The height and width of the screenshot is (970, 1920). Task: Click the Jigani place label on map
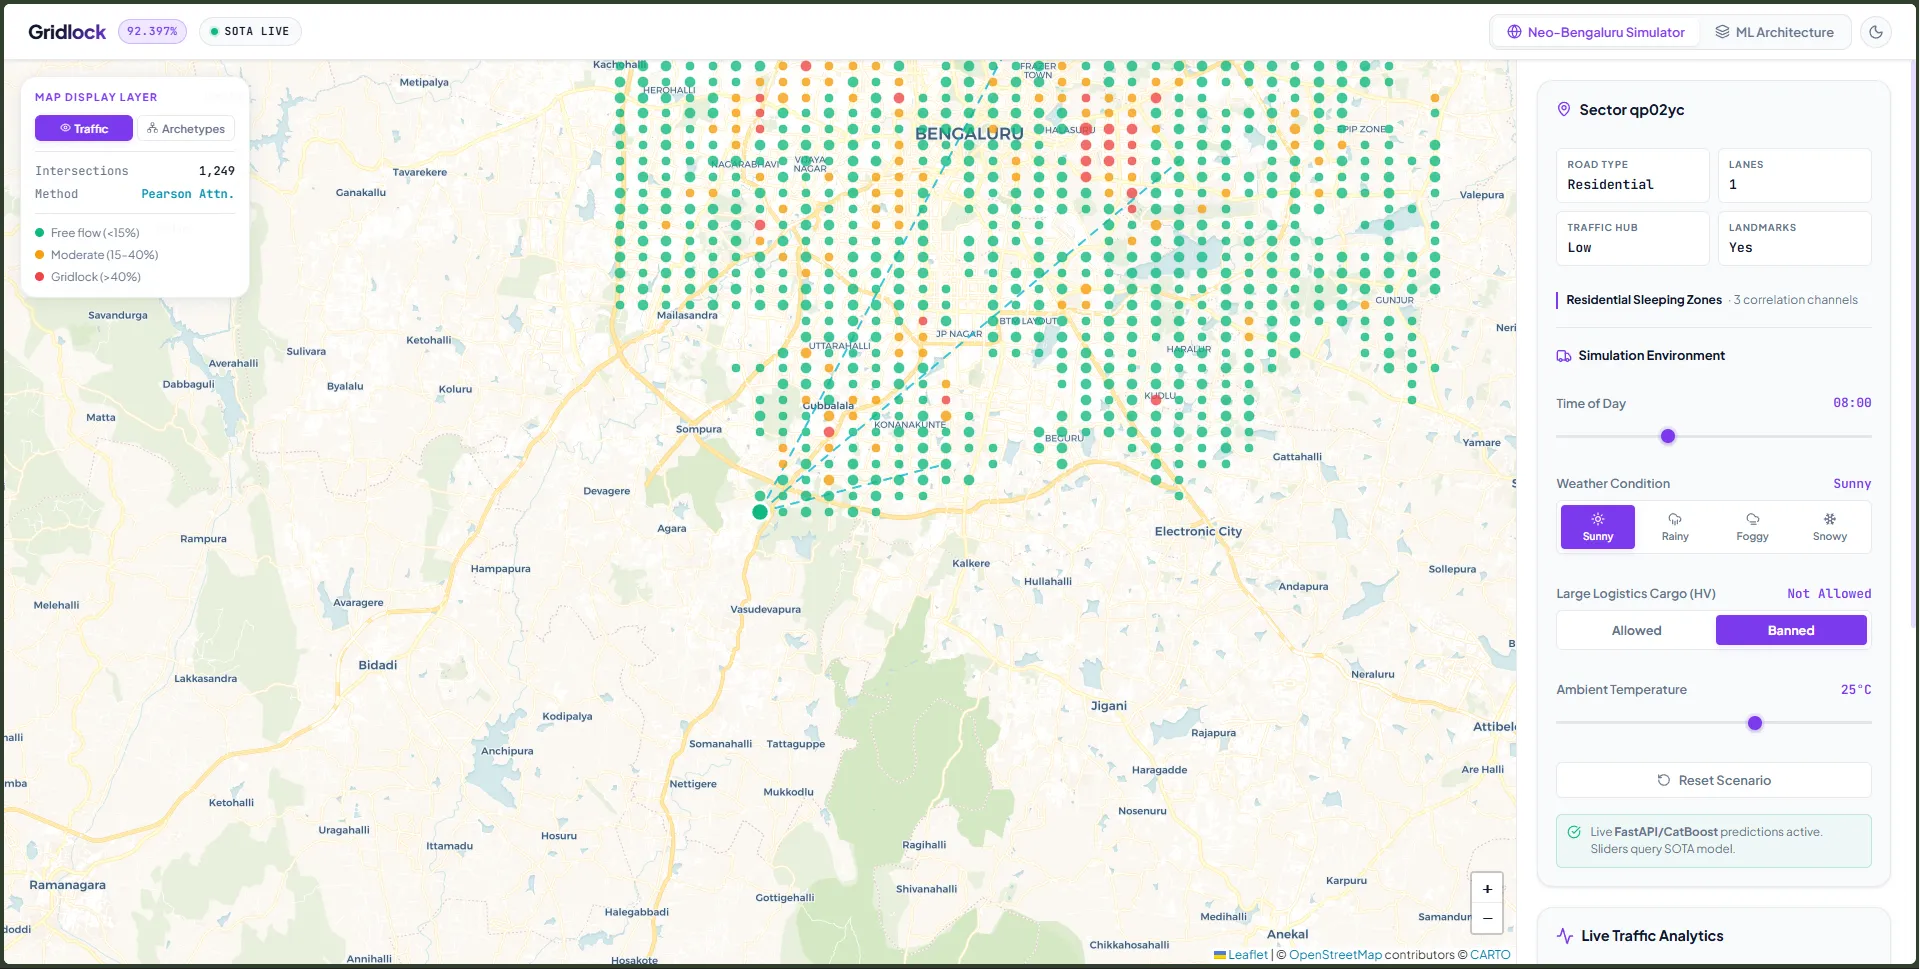(x=1109, y=706)
